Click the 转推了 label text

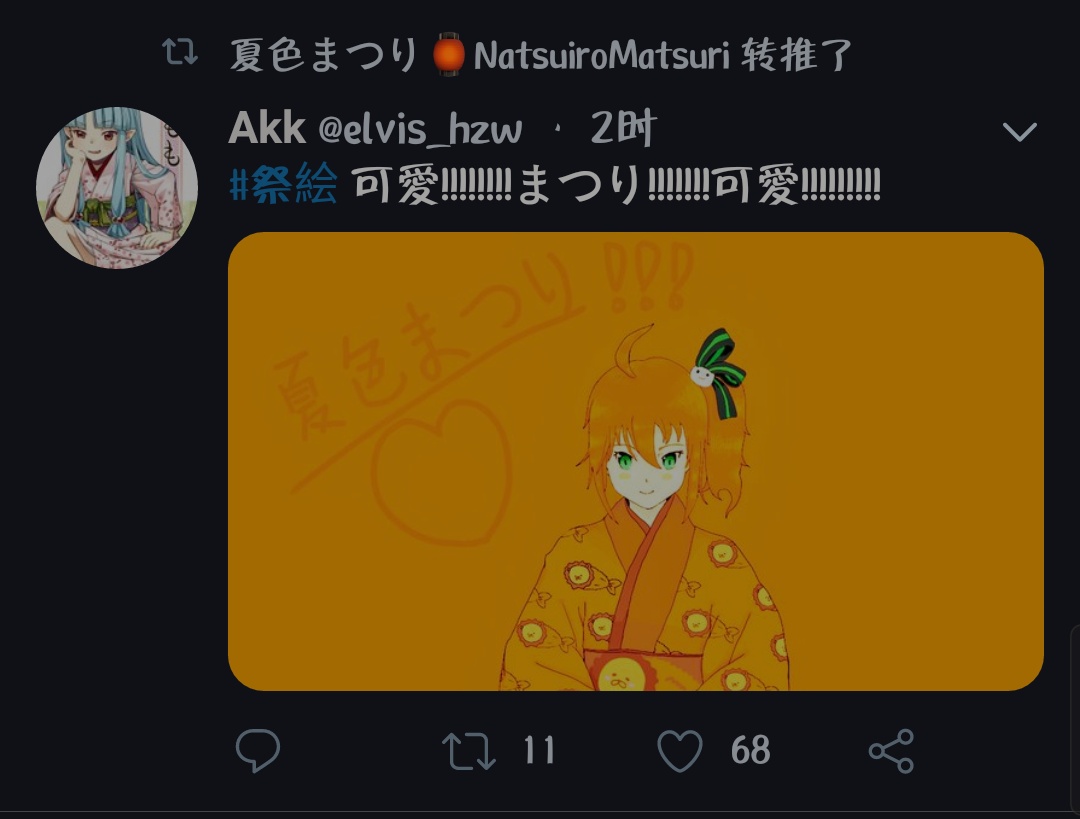796,54
